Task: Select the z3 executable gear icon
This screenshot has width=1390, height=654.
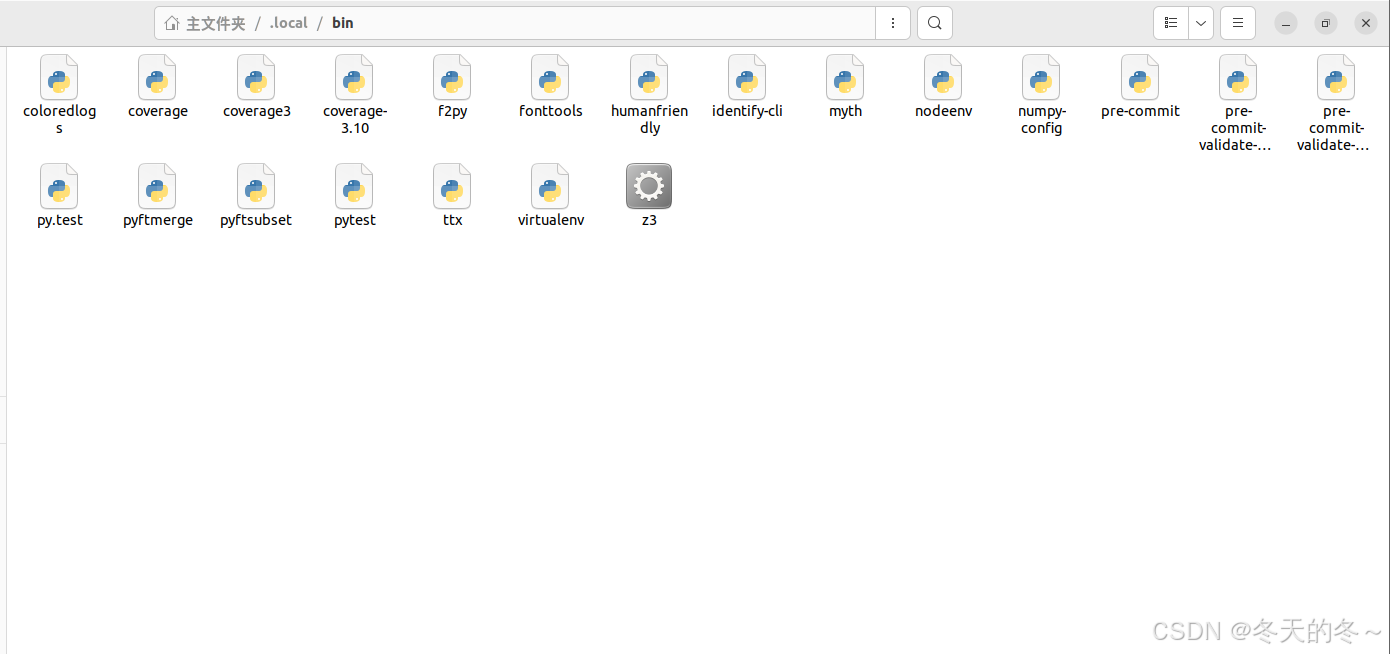Action: click(x=649, y=187)
